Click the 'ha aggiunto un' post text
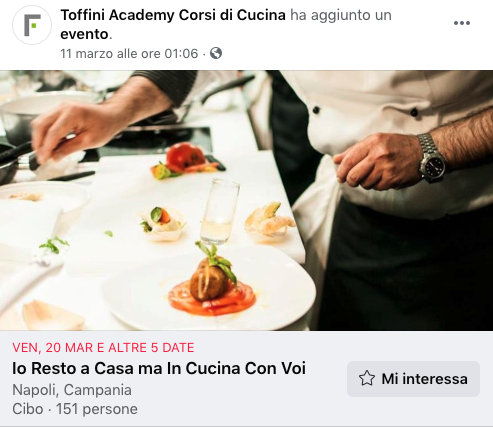The width and height of the screenshot is (493, 427). (341, 15)
